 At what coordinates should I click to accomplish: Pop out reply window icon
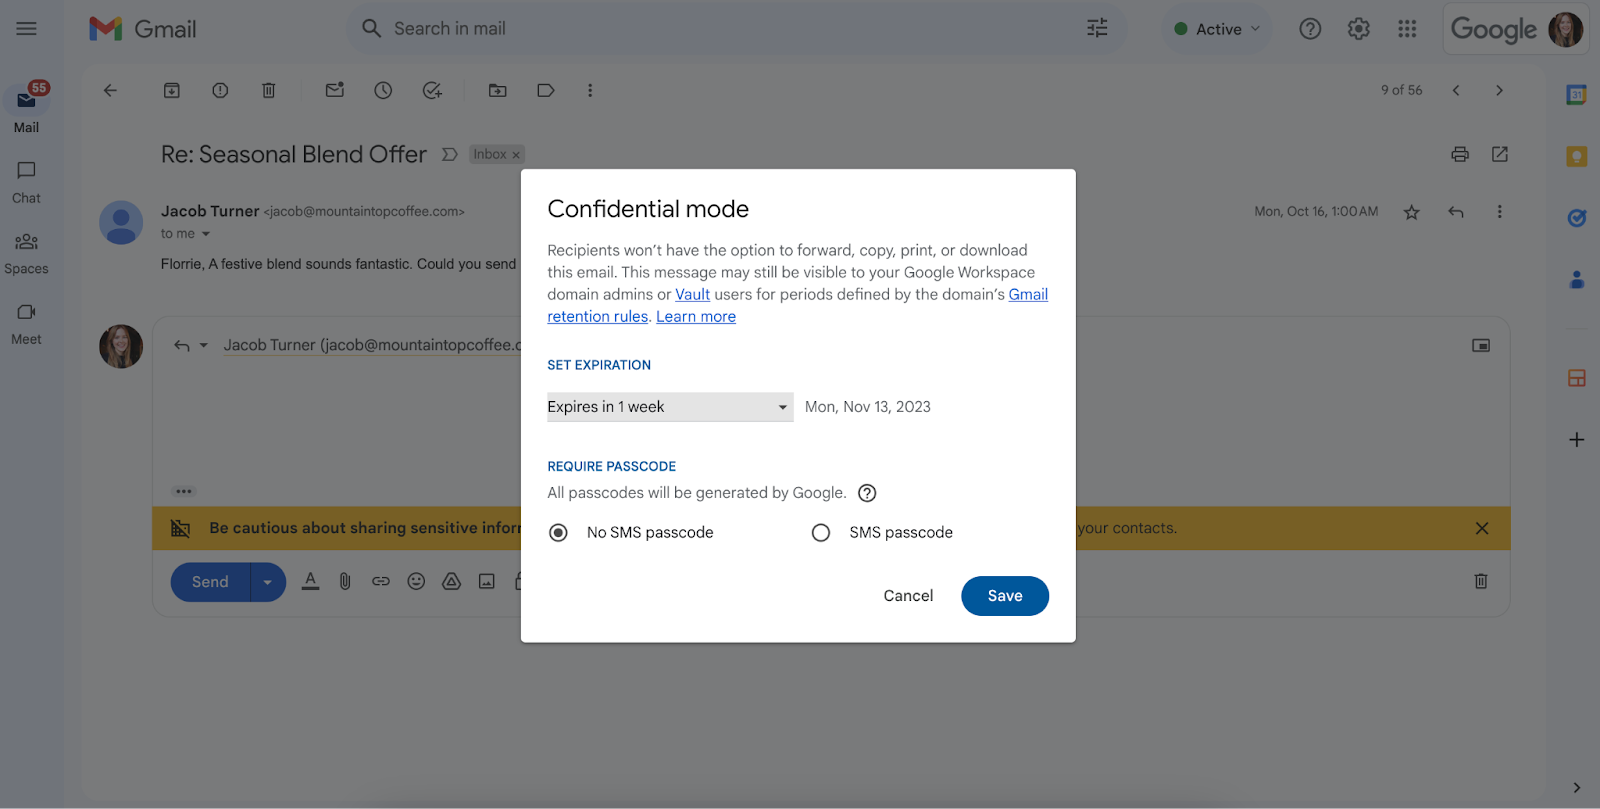pyautogui.click(x=1481, y=345)
